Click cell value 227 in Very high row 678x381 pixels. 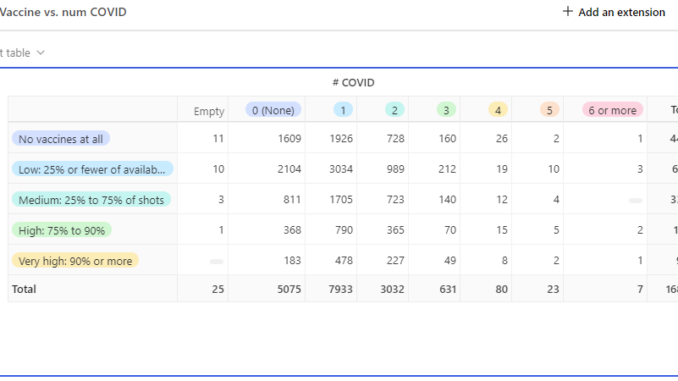pos(396,260)
